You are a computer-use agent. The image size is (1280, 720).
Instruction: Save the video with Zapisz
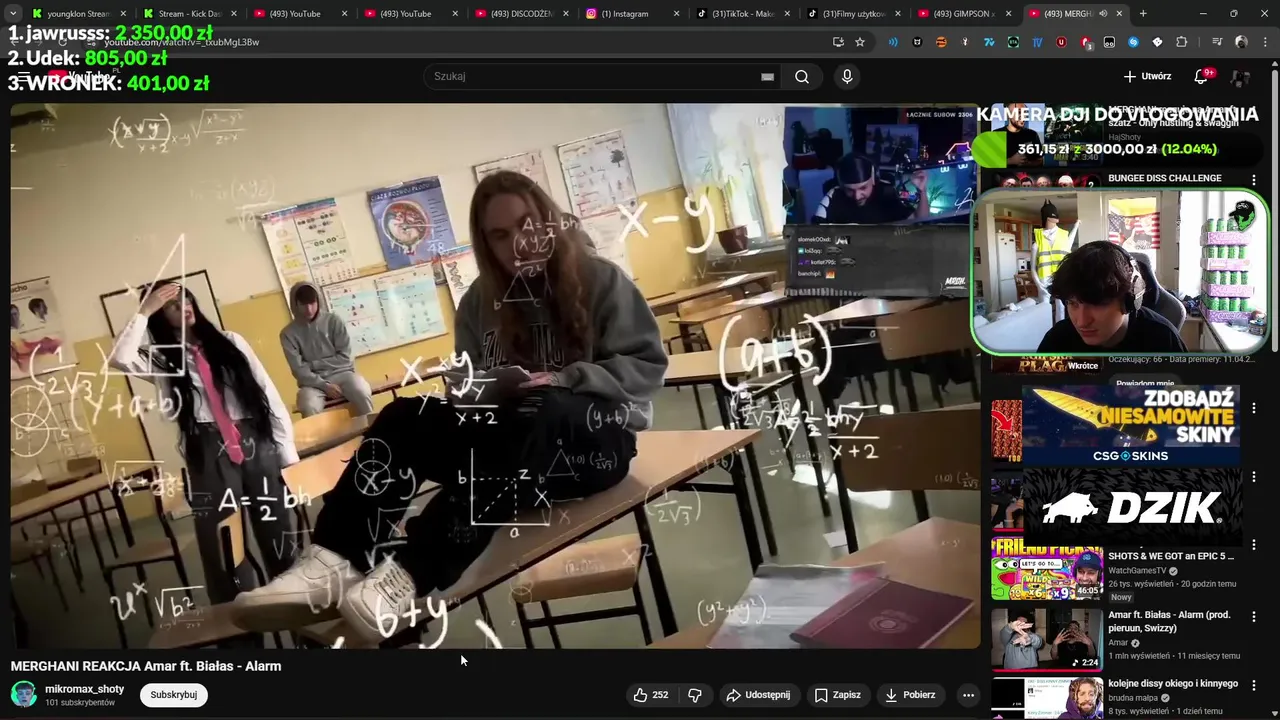[x=837, y=695]
